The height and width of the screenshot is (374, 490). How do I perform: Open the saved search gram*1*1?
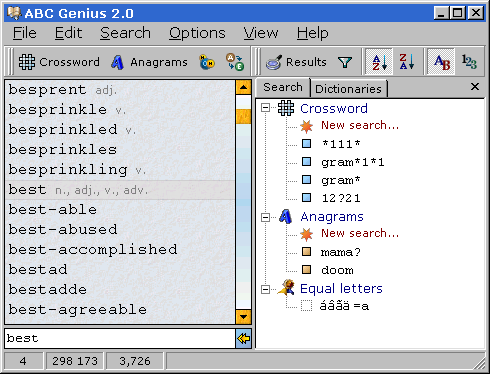pos(353,162)
